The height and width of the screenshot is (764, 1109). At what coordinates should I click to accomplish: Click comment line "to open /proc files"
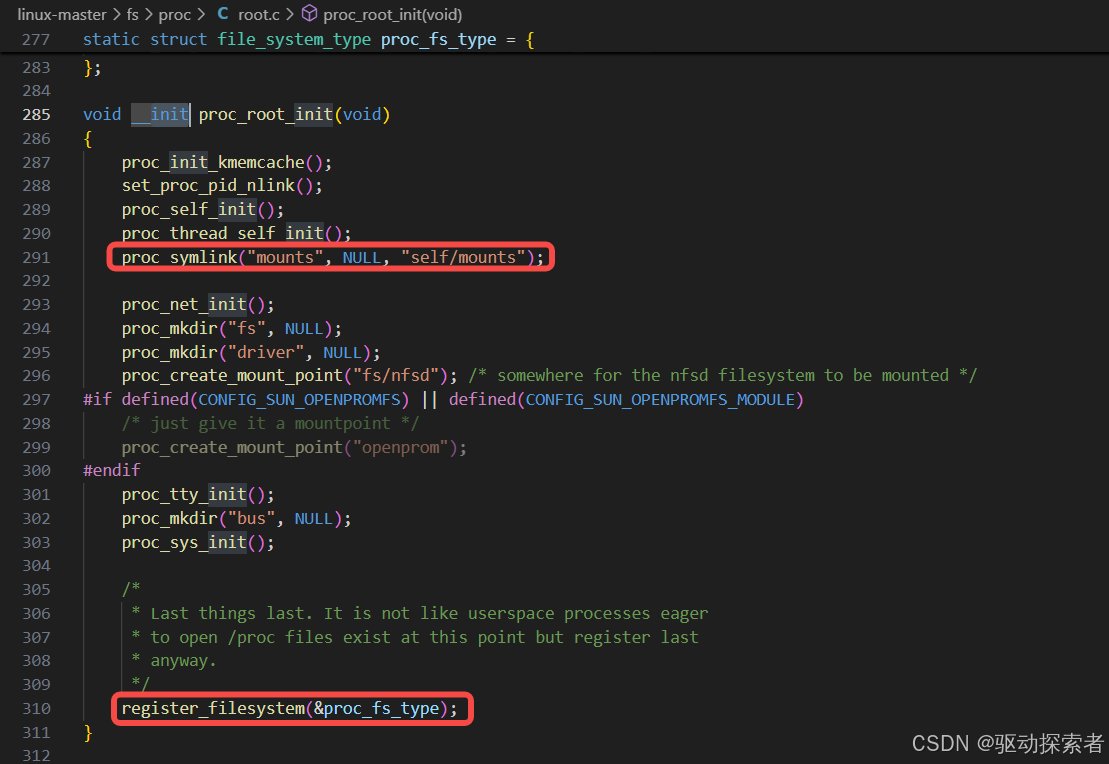point(415,638)
